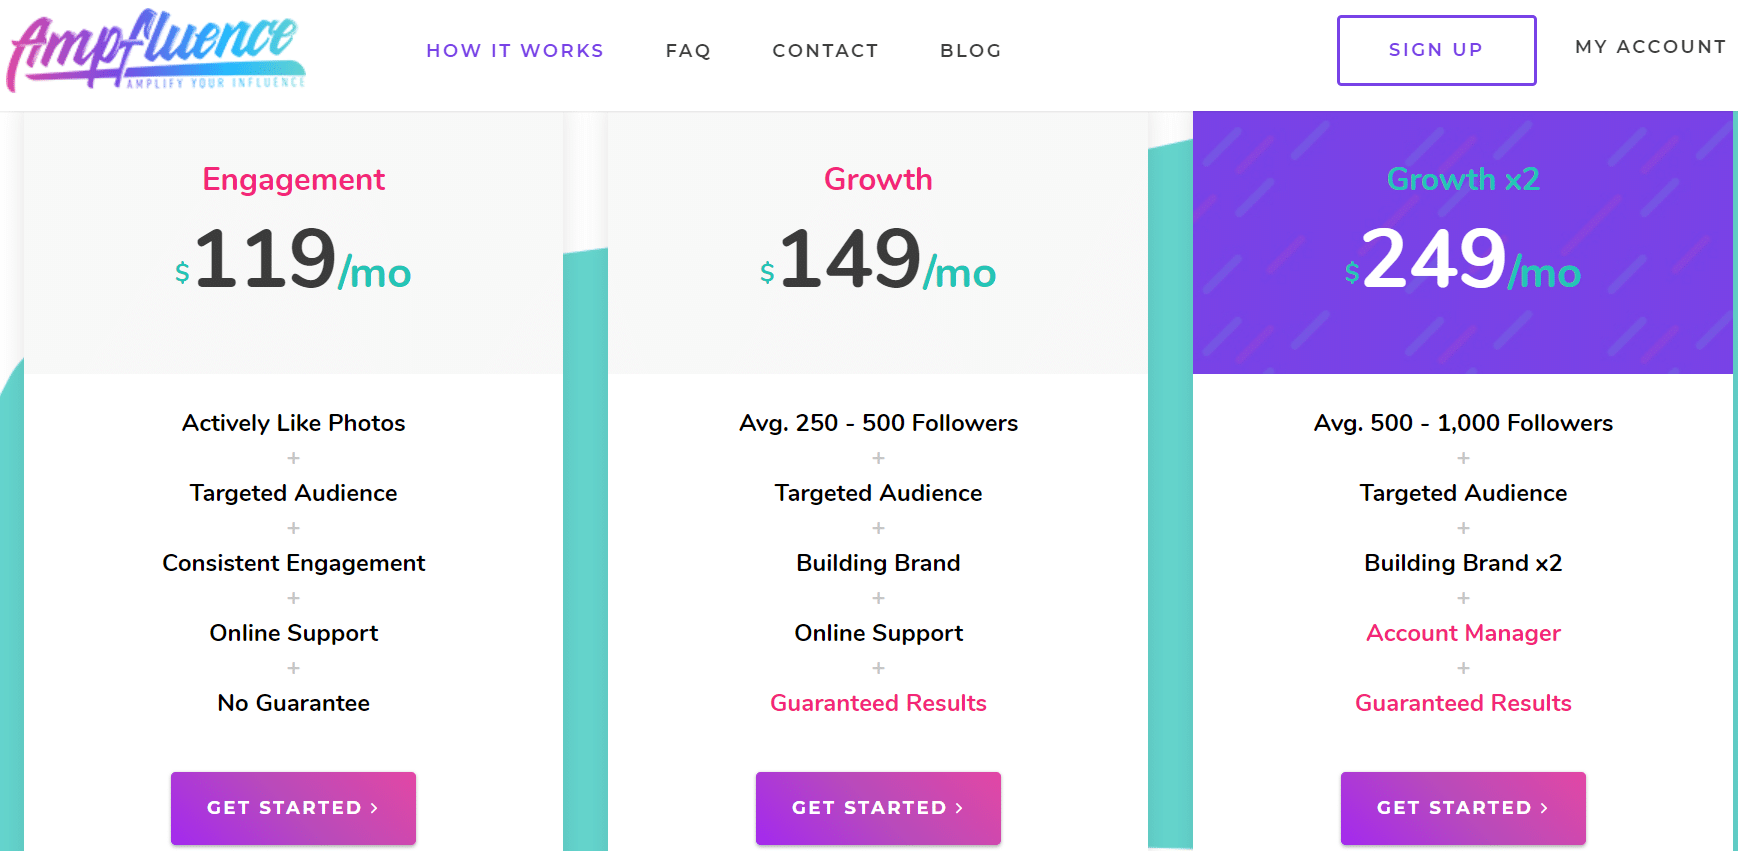Click the $149/mo price
The height and width of the screenshot is (851, 1738).
878,259
